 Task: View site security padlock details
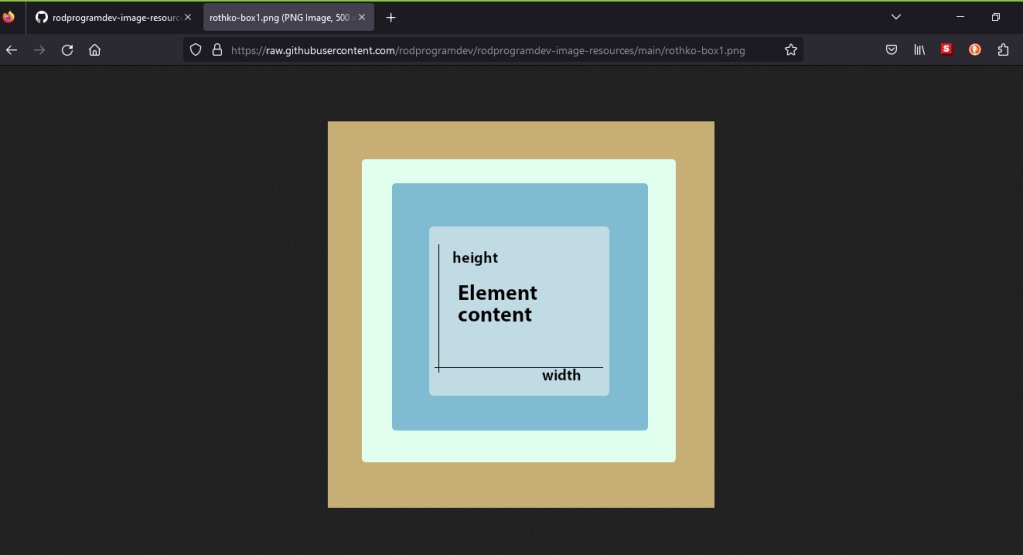pyautogui.click(x=217, y=50)
